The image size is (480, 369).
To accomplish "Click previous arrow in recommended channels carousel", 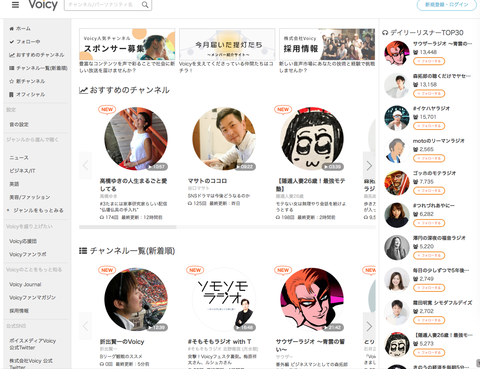I will [85, 166].
